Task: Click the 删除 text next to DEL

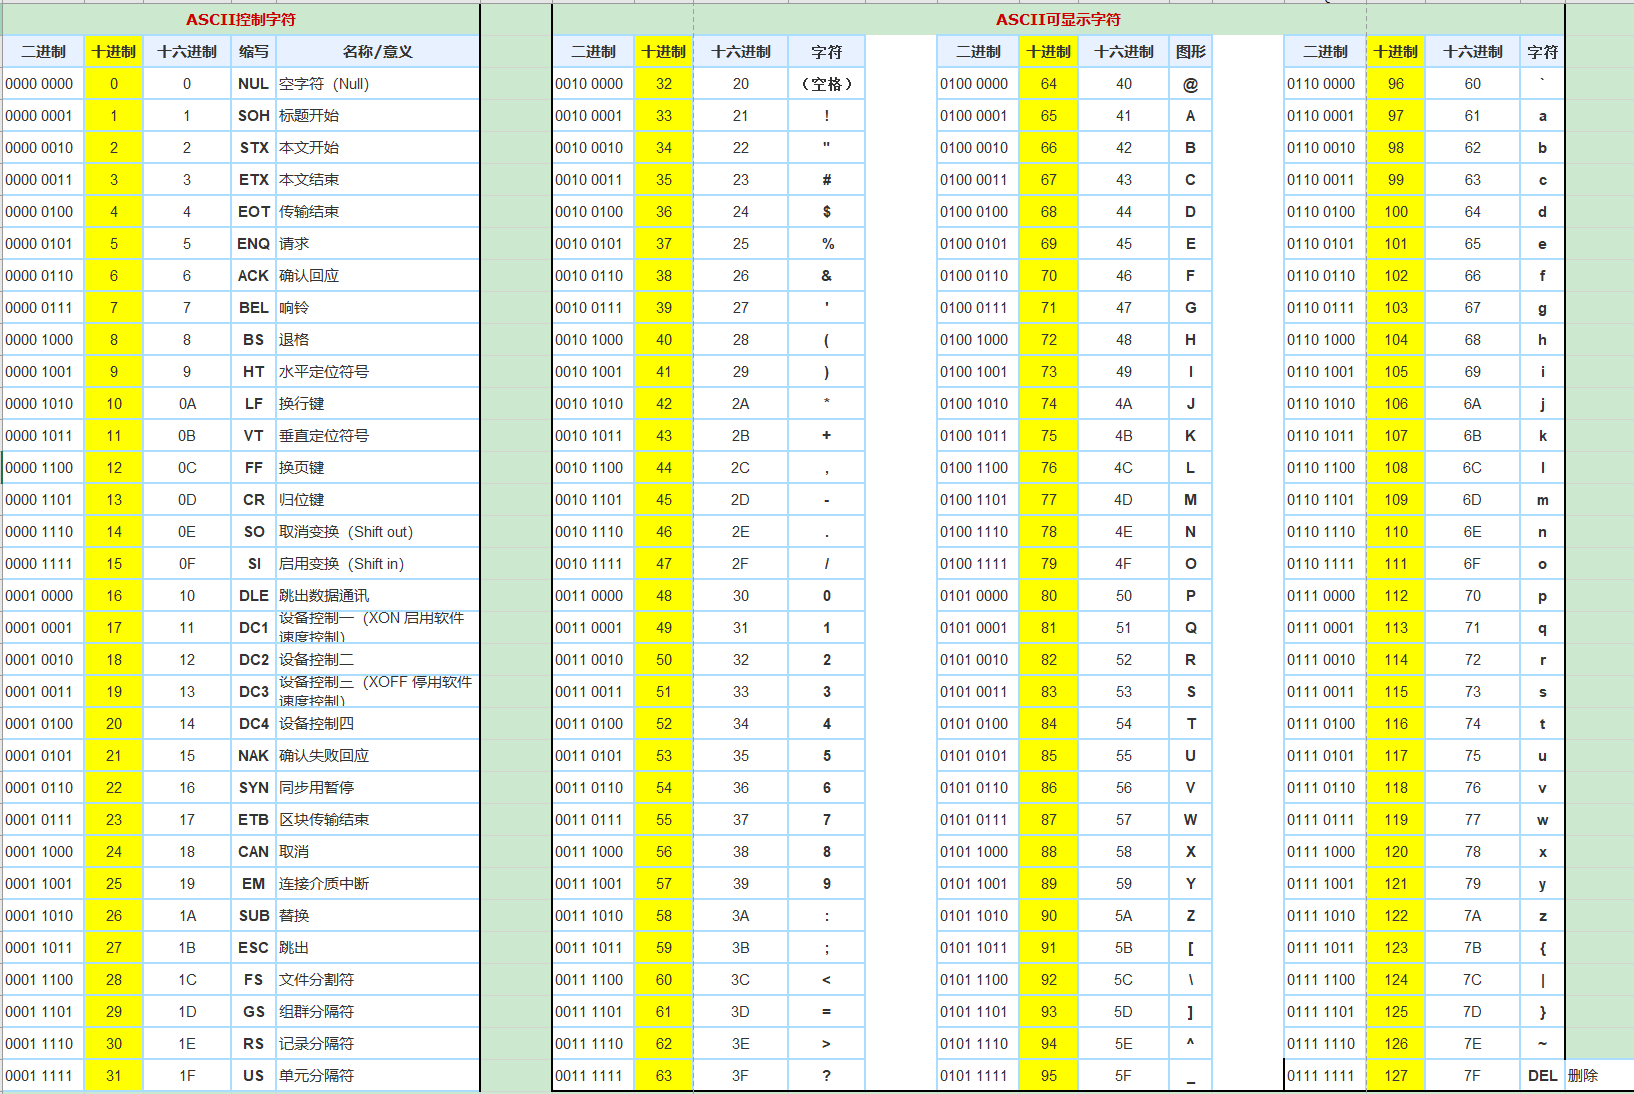Action: (x=1582, y=1075)
